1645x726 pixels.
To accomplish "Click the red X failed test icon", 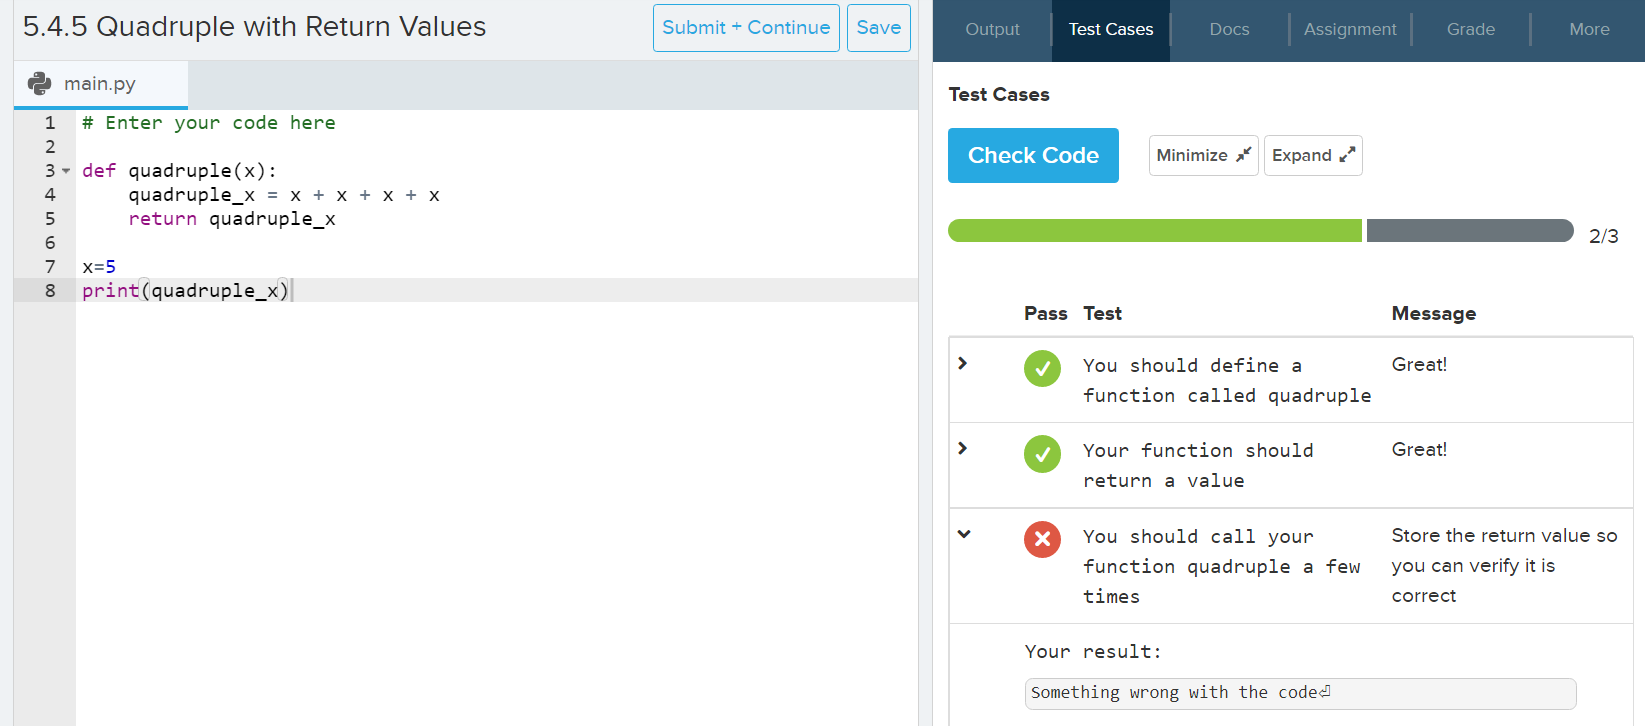I will [1042, 539].
